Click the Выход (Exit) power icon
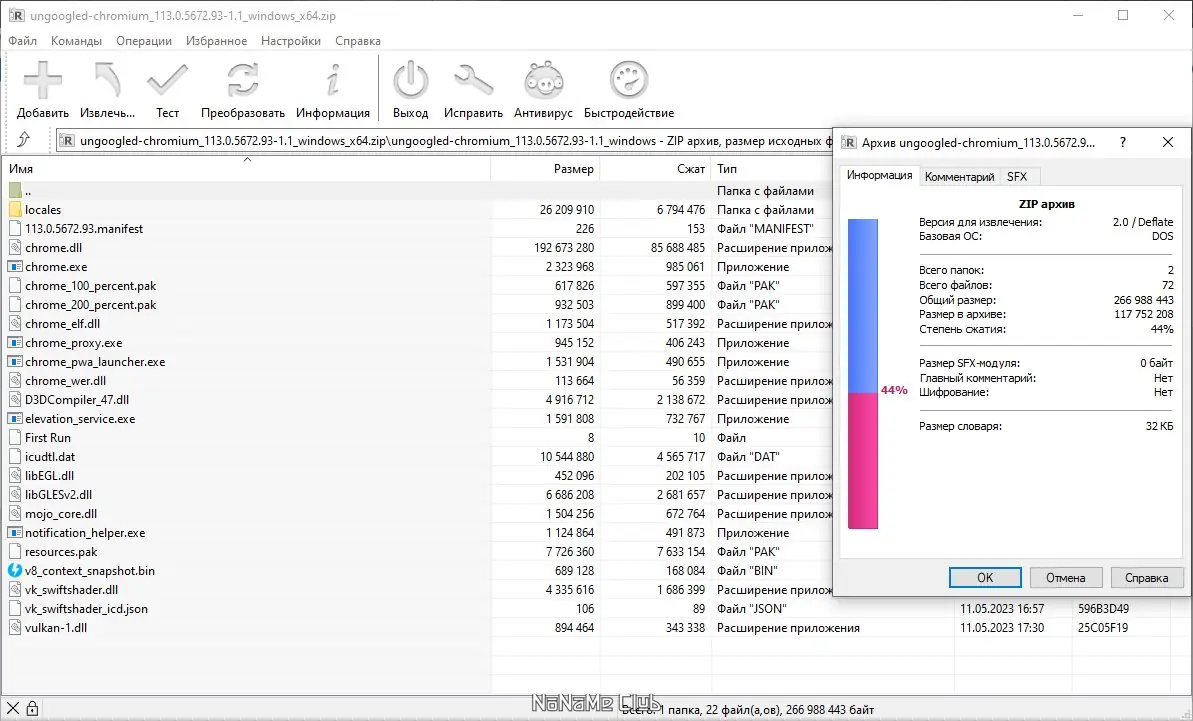This screenshot has height=721, width=1193. 410,80
